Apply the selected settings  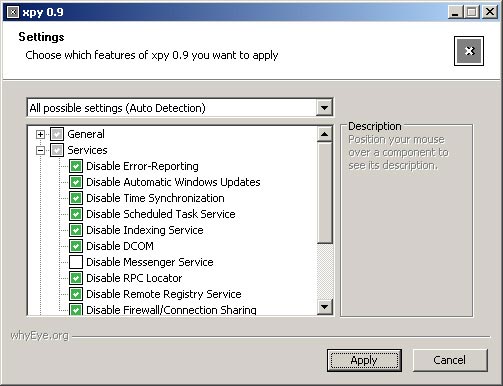pyautogui.click(x=364, y=360)
